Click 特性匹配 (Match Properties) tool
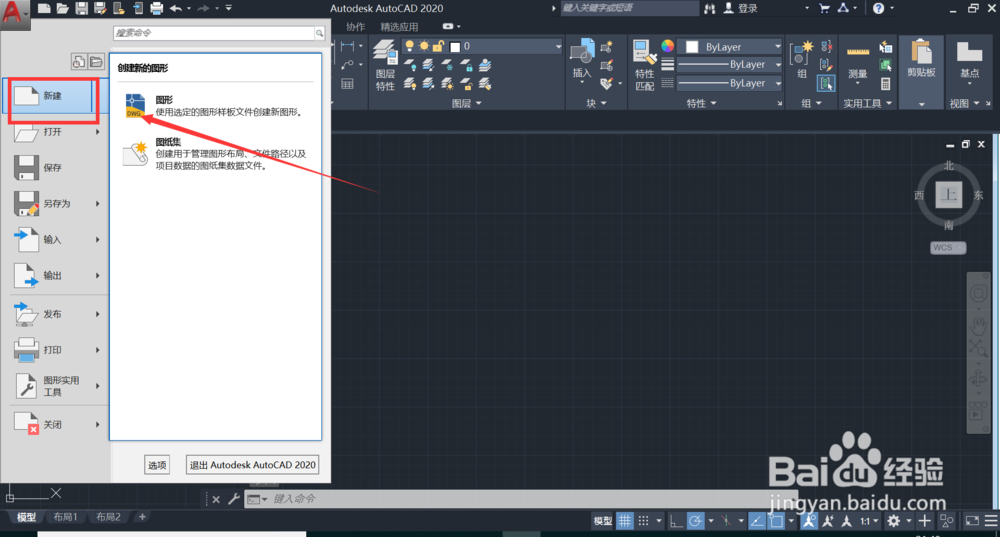 [644, 65]
